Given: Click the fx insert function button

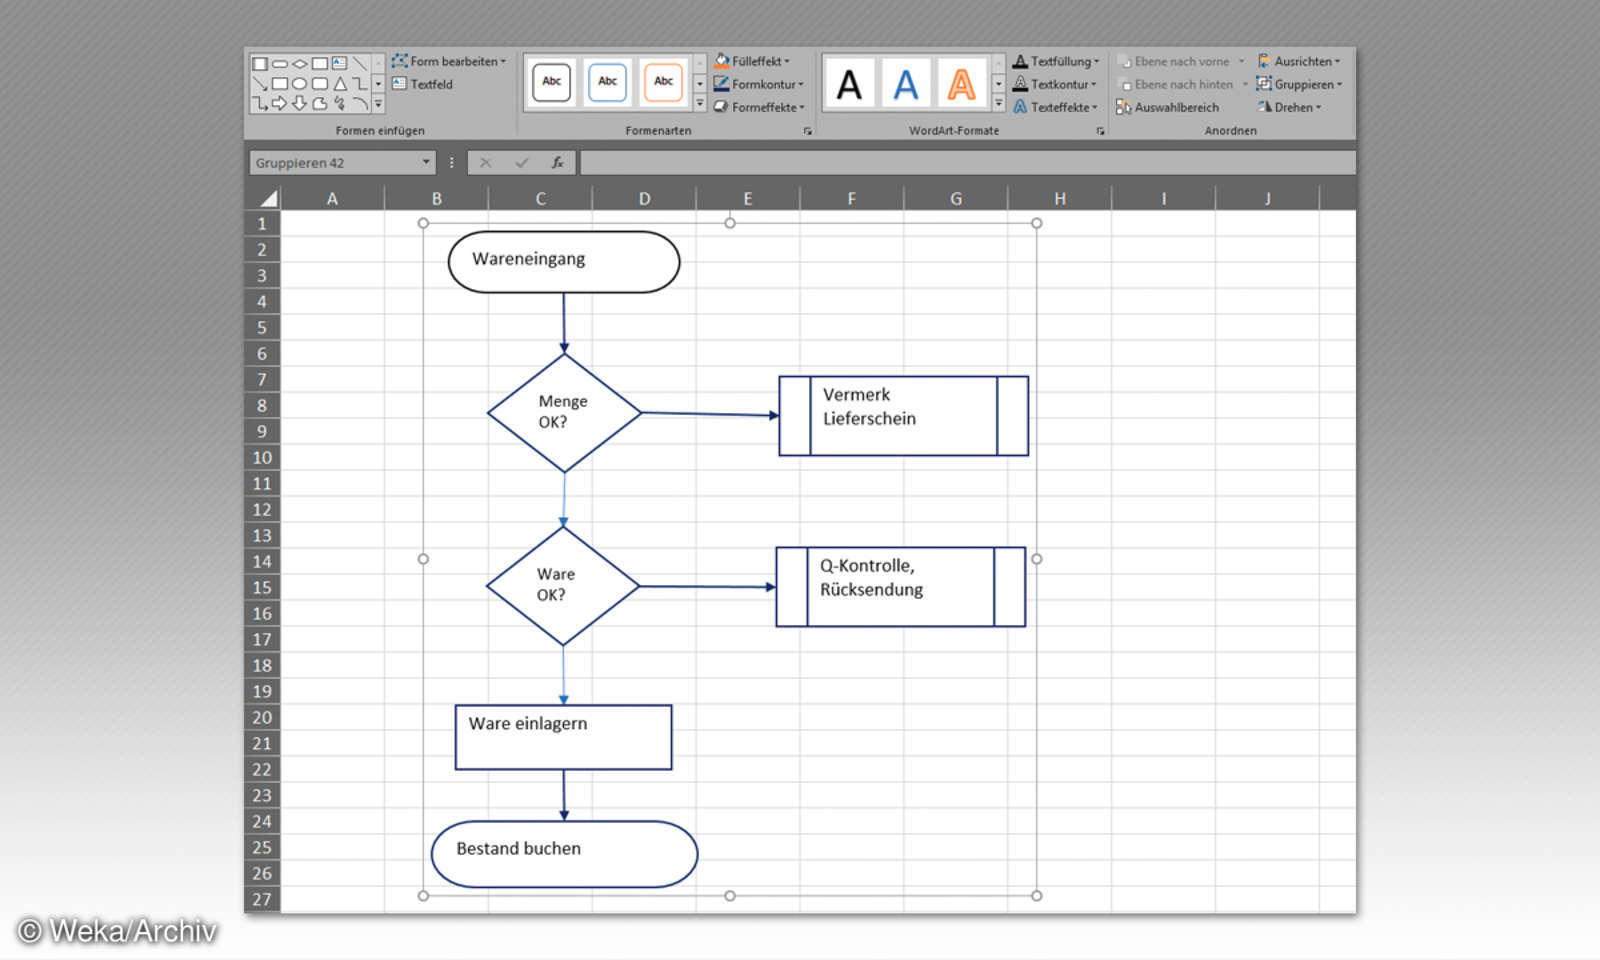Looking at the screenshot, I should (x=558, y=162).
